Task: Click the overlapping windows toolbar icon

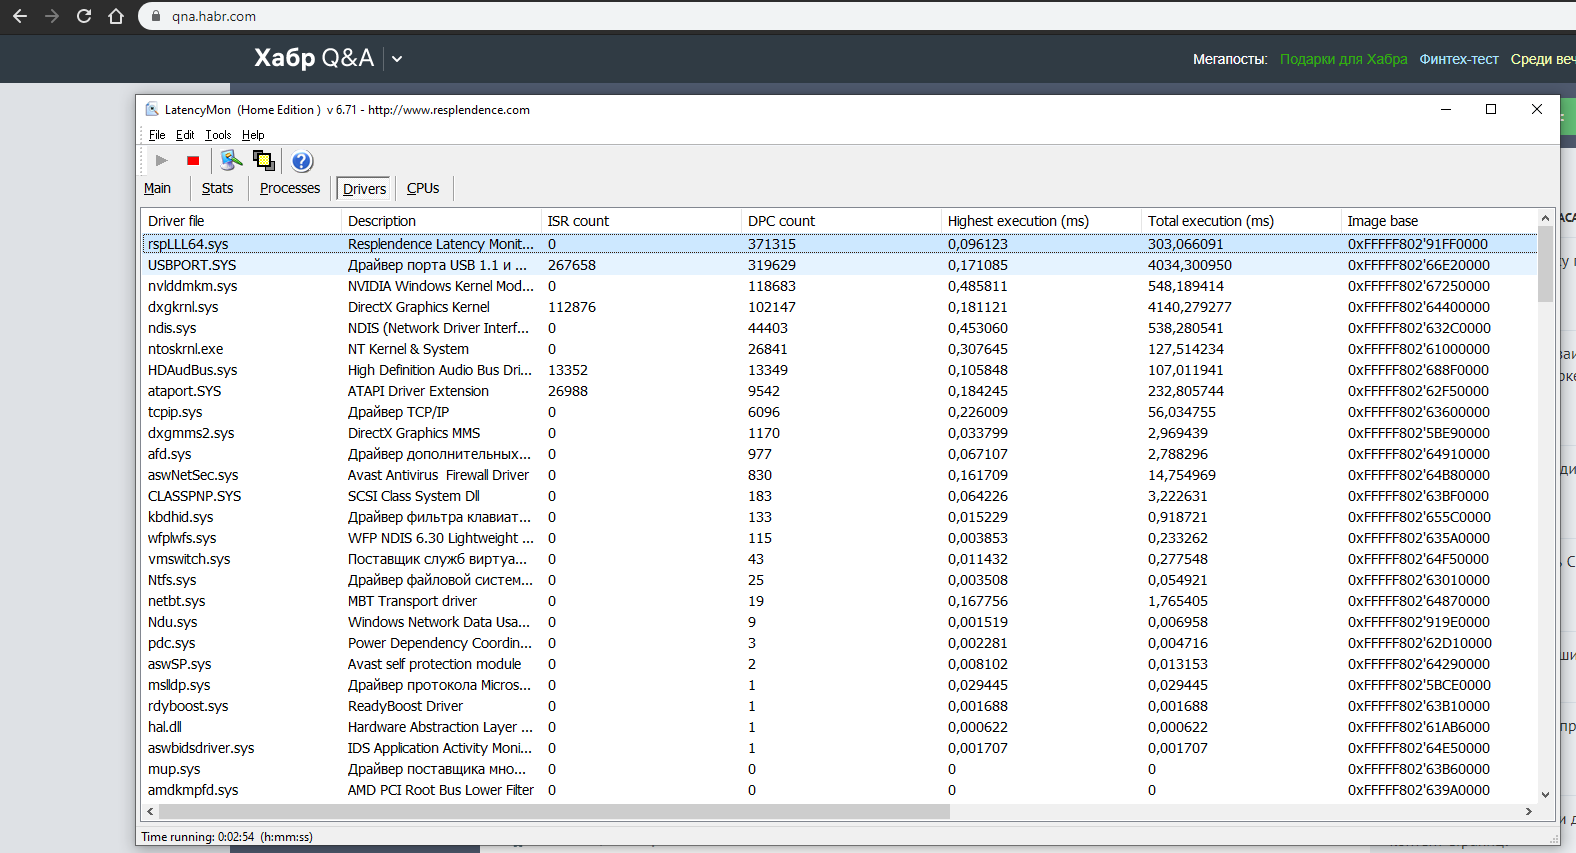Action: (263, 160)
